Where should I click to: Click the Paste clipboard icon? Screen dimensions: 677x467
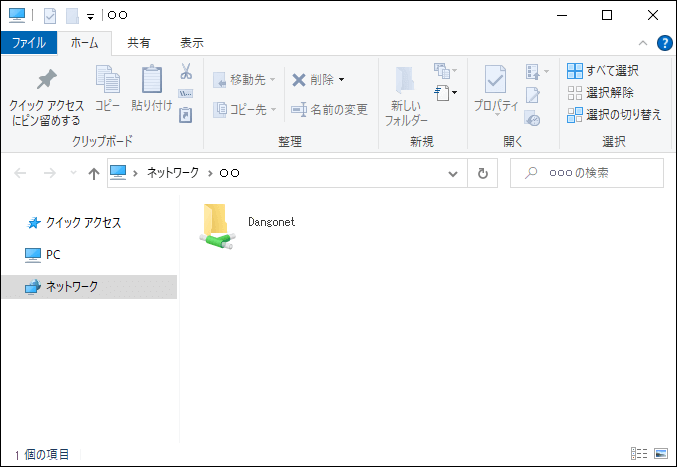coord(151,82)
